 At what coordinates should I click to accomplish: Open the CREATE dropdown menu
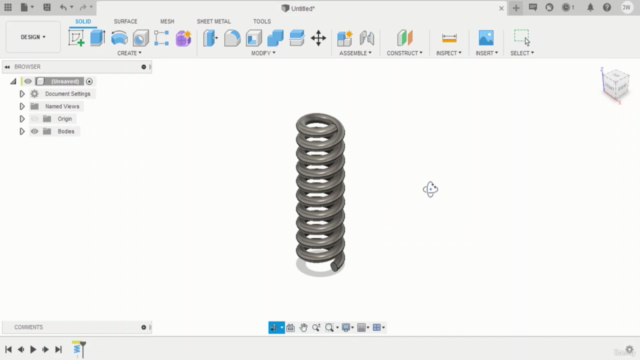(129, 53)
